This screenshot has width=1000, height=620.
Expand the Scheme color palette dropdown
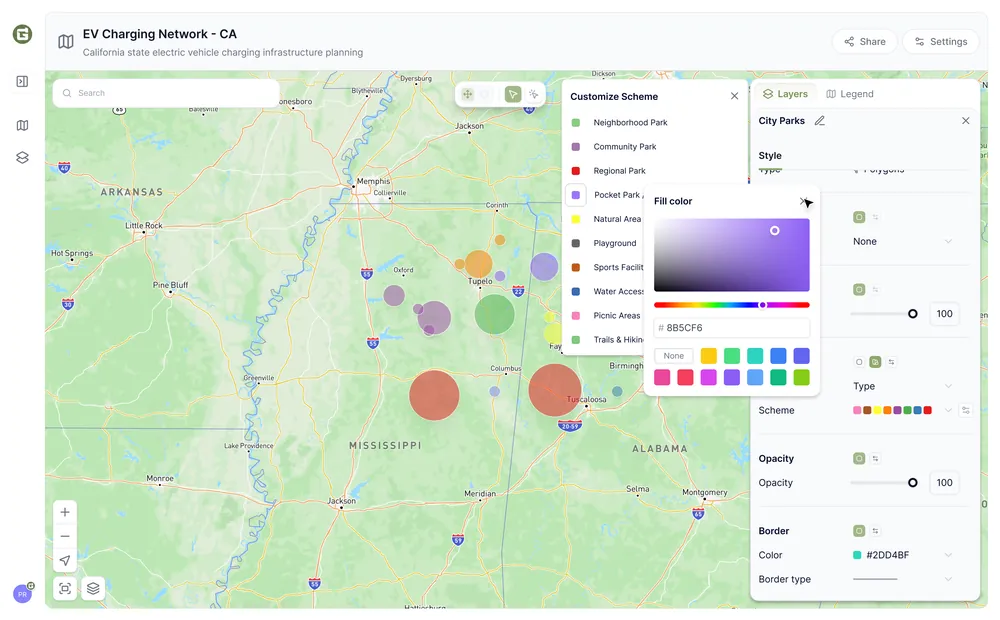tap(902, 410)
